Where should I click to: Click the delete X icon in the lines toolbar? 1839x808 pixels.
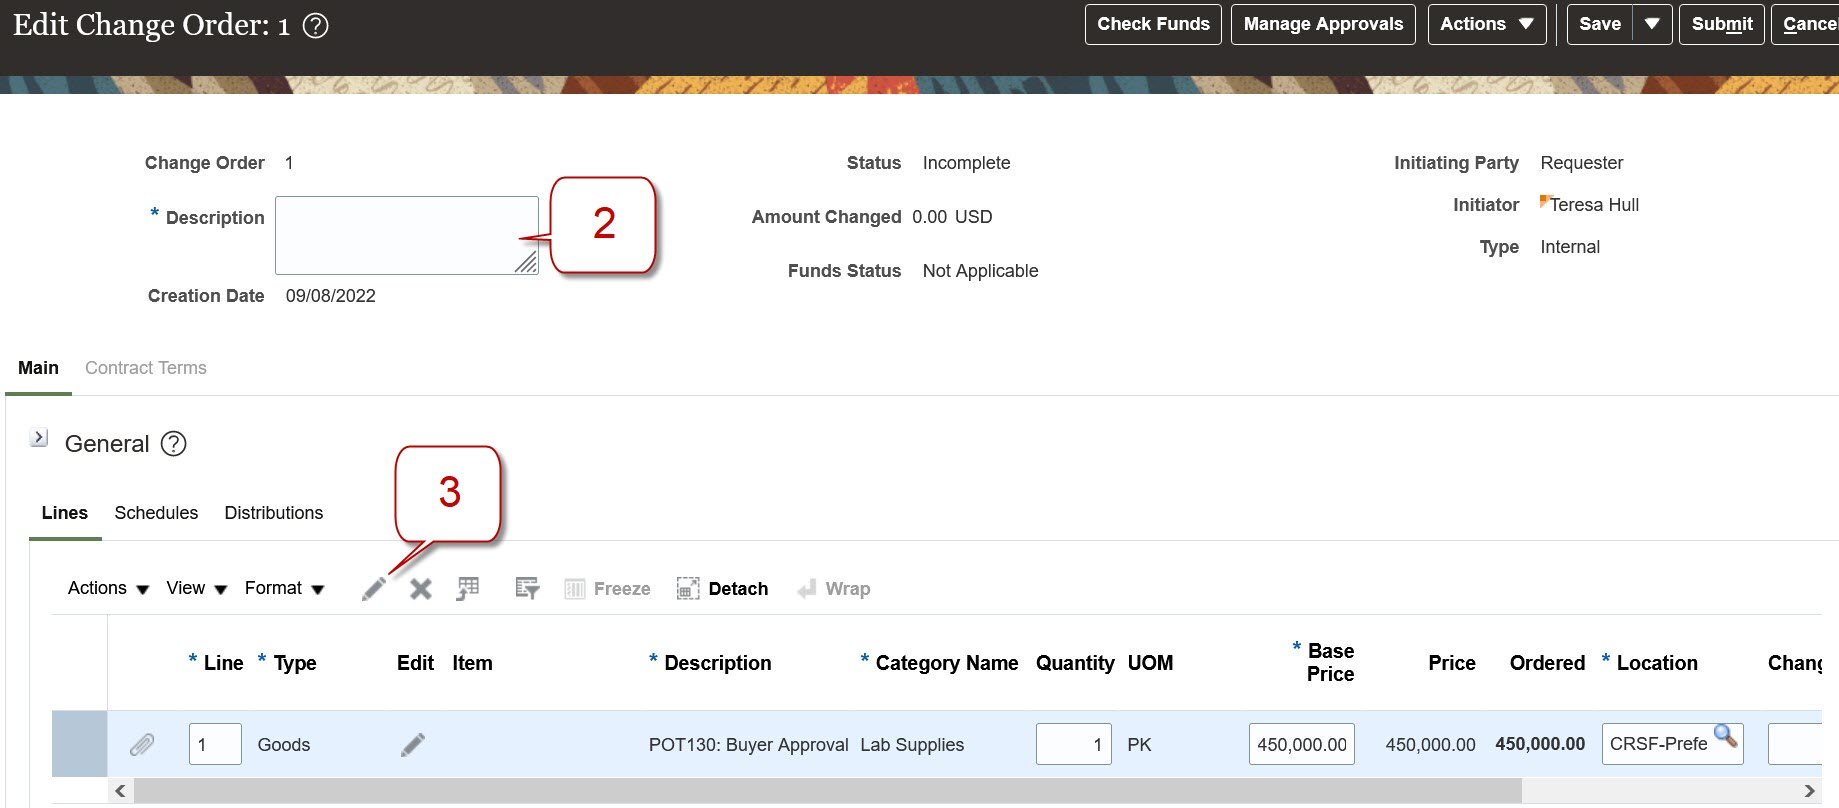coord(421,589)
